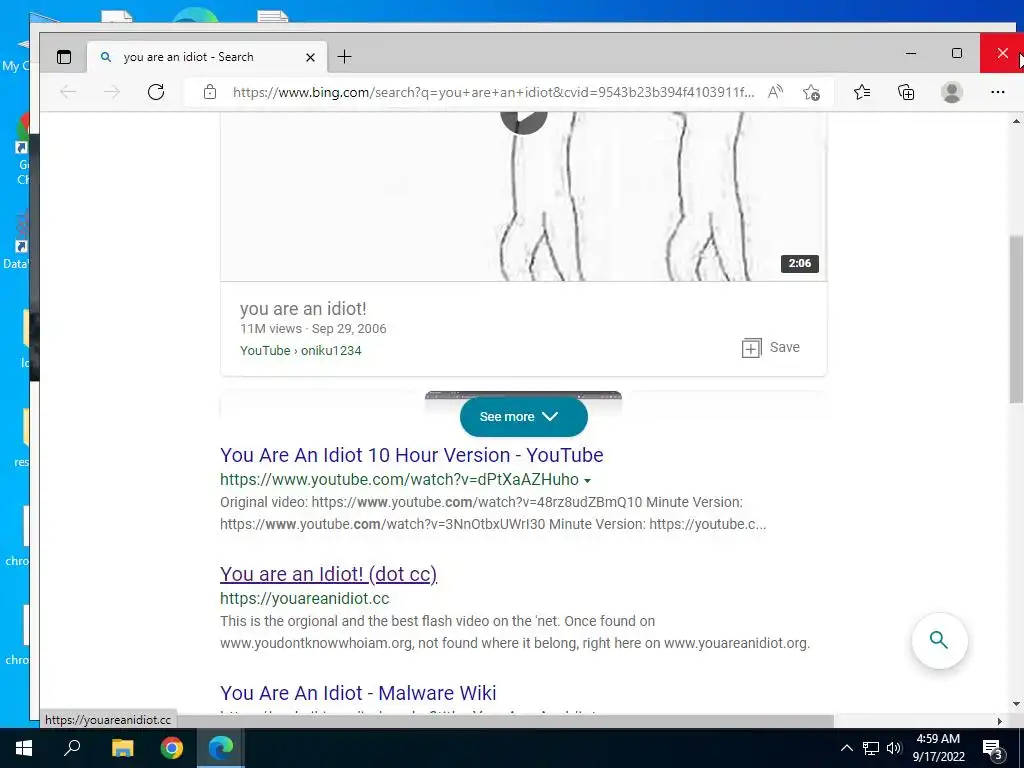Open the tab actions menu icon
The width and height of the screenshot is (1024, 768).
64,57
